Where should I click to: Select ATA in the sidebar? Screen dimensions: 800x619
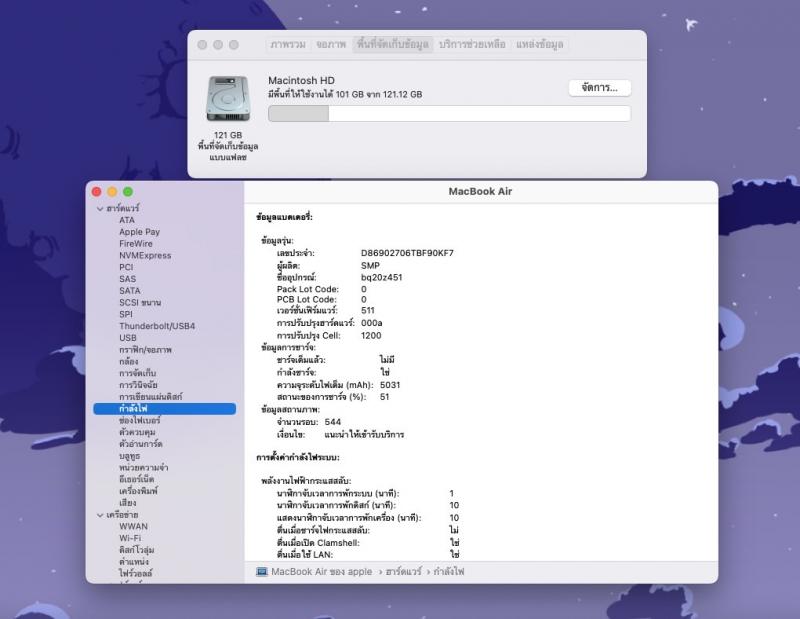[127, 220]
